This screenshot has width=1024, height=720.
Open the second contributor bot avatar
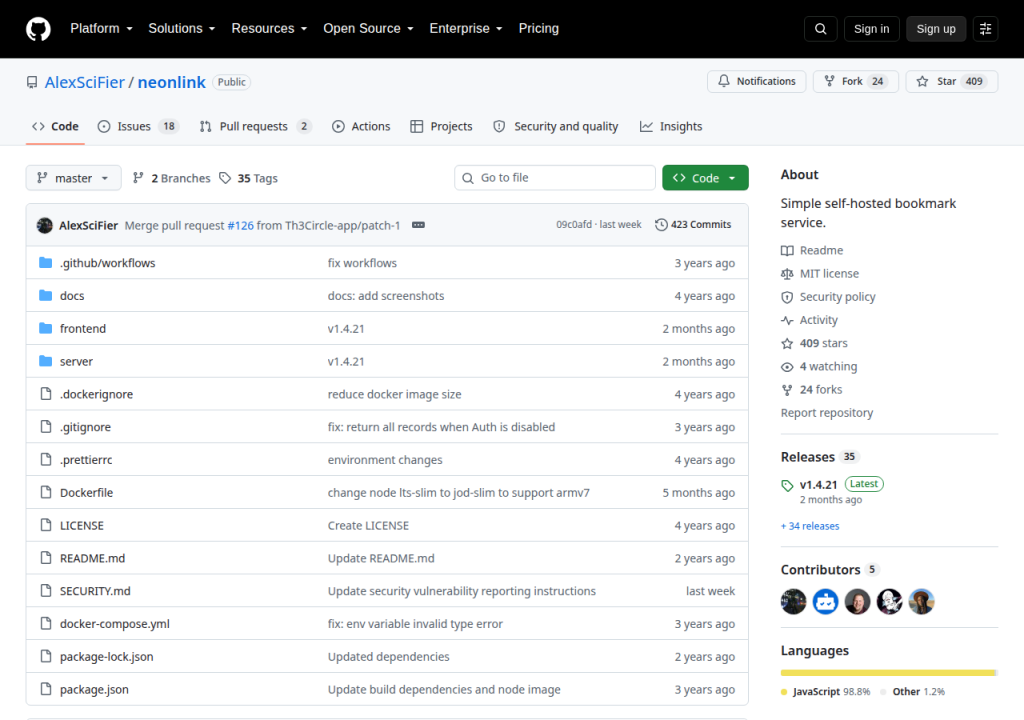click(825, 602)
